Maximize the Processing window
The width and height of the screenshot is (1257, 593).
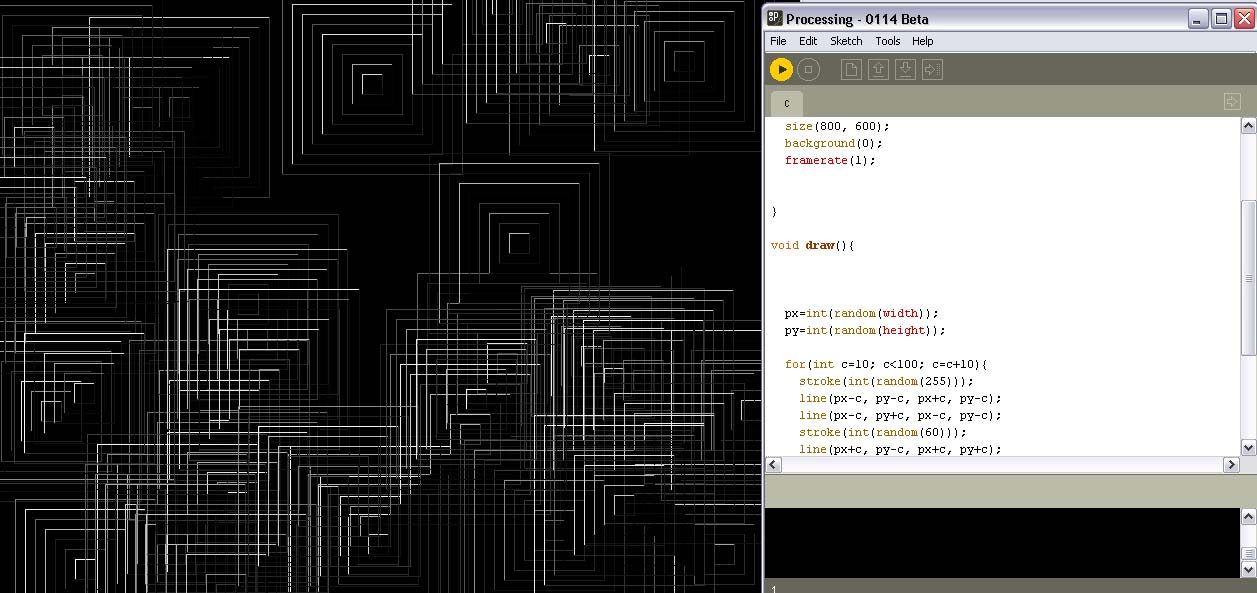click(1220, 19)
